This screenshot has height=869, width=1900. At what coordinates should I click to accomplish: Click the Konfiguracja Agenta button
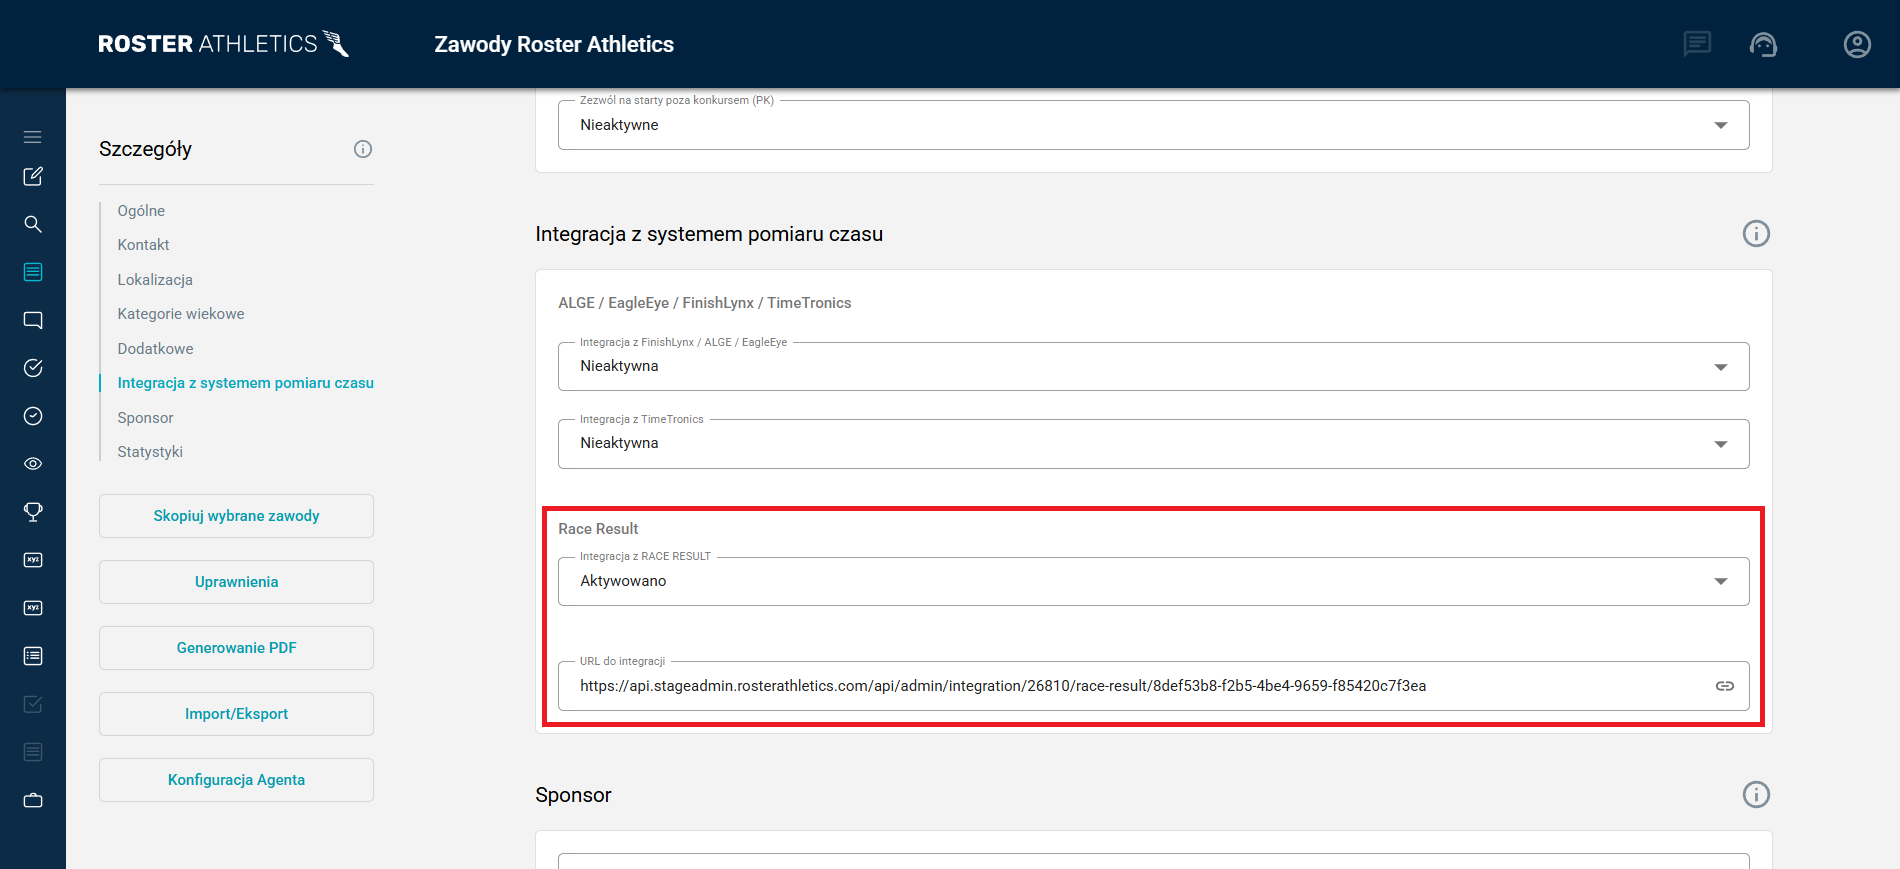point(236,780)
